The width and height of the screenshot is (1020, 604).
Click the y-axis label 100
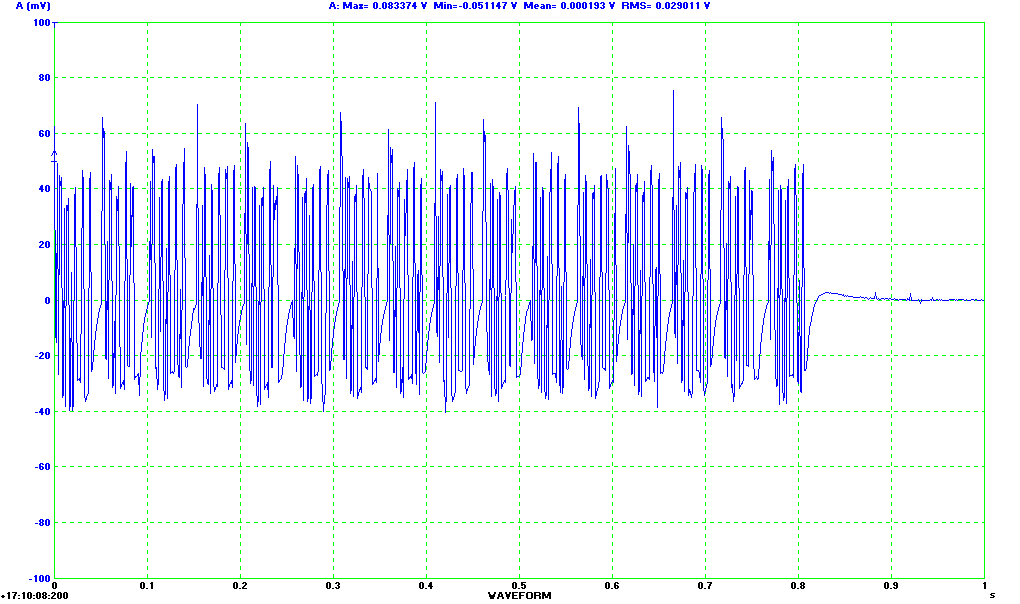tap(42, 23)
